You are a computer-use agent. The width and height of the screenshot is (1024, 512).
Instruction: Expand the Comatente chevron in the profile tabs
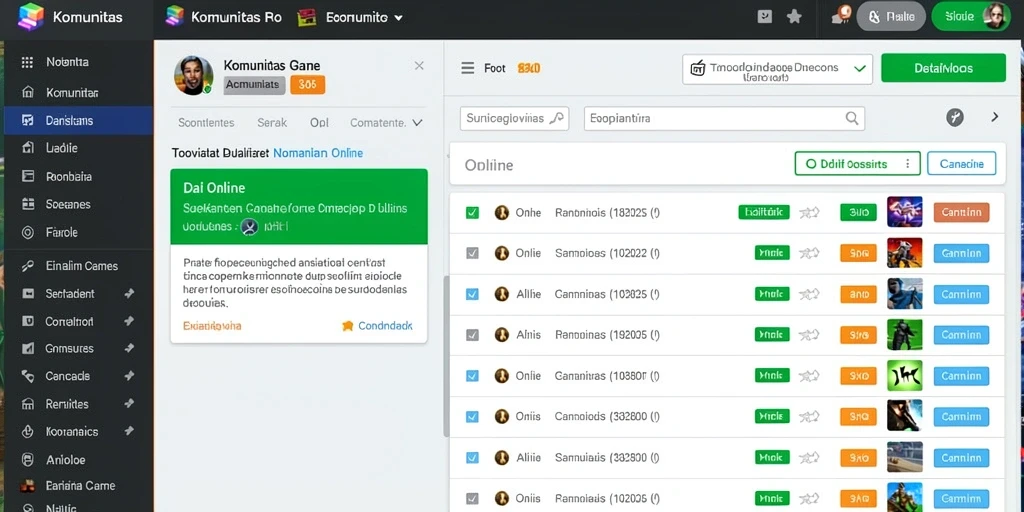(x=418, y=122)
